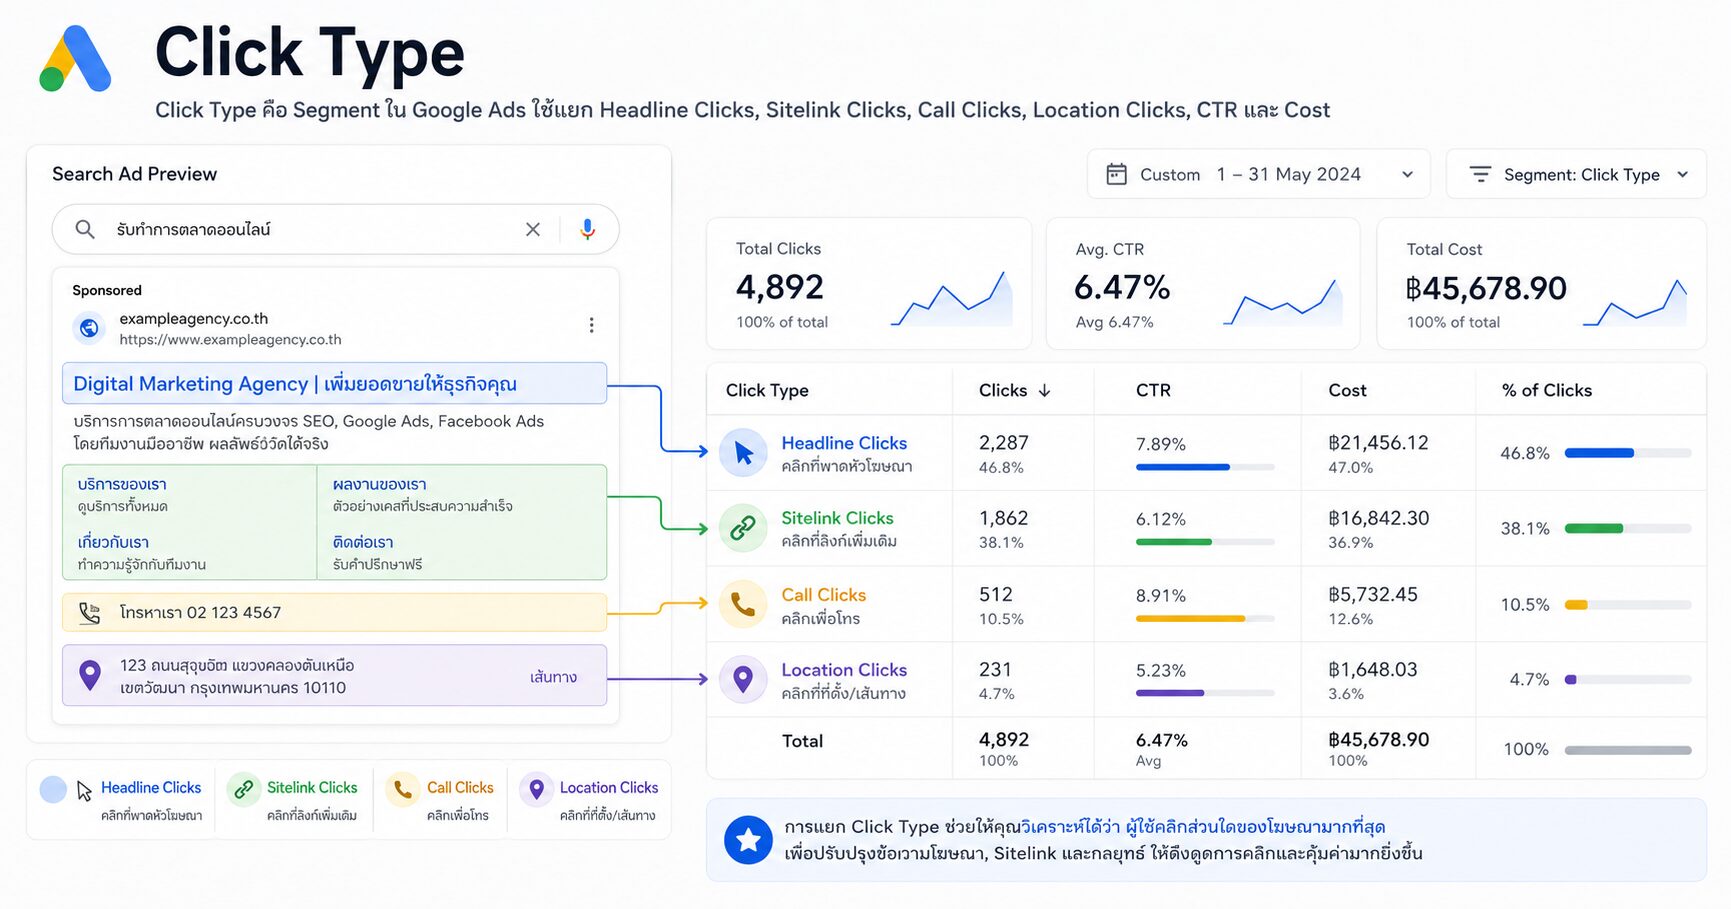This screenshot has width=1731, height=909.
Task: Click the Click Type column header
Action: 767,391
